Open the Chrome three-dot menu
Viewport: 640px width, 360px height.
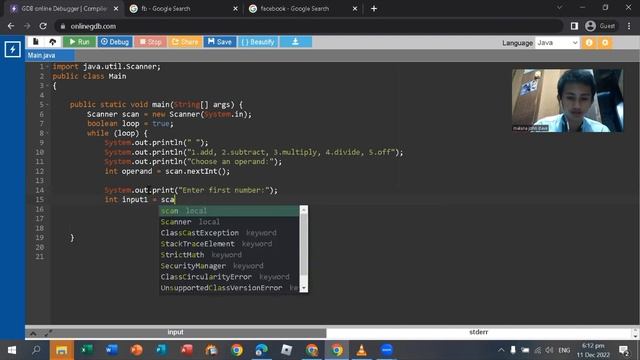(629, 26)
